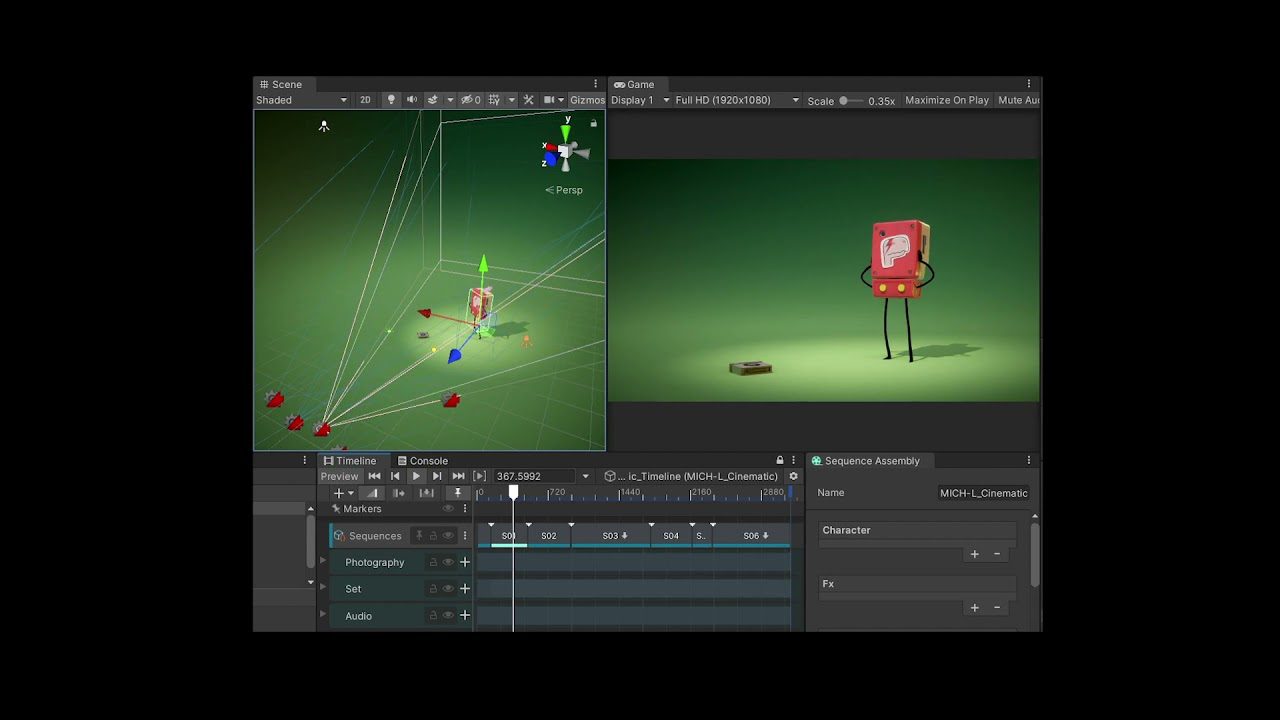
Task: Open the Timeline settings gear
Action: (794, 476)
